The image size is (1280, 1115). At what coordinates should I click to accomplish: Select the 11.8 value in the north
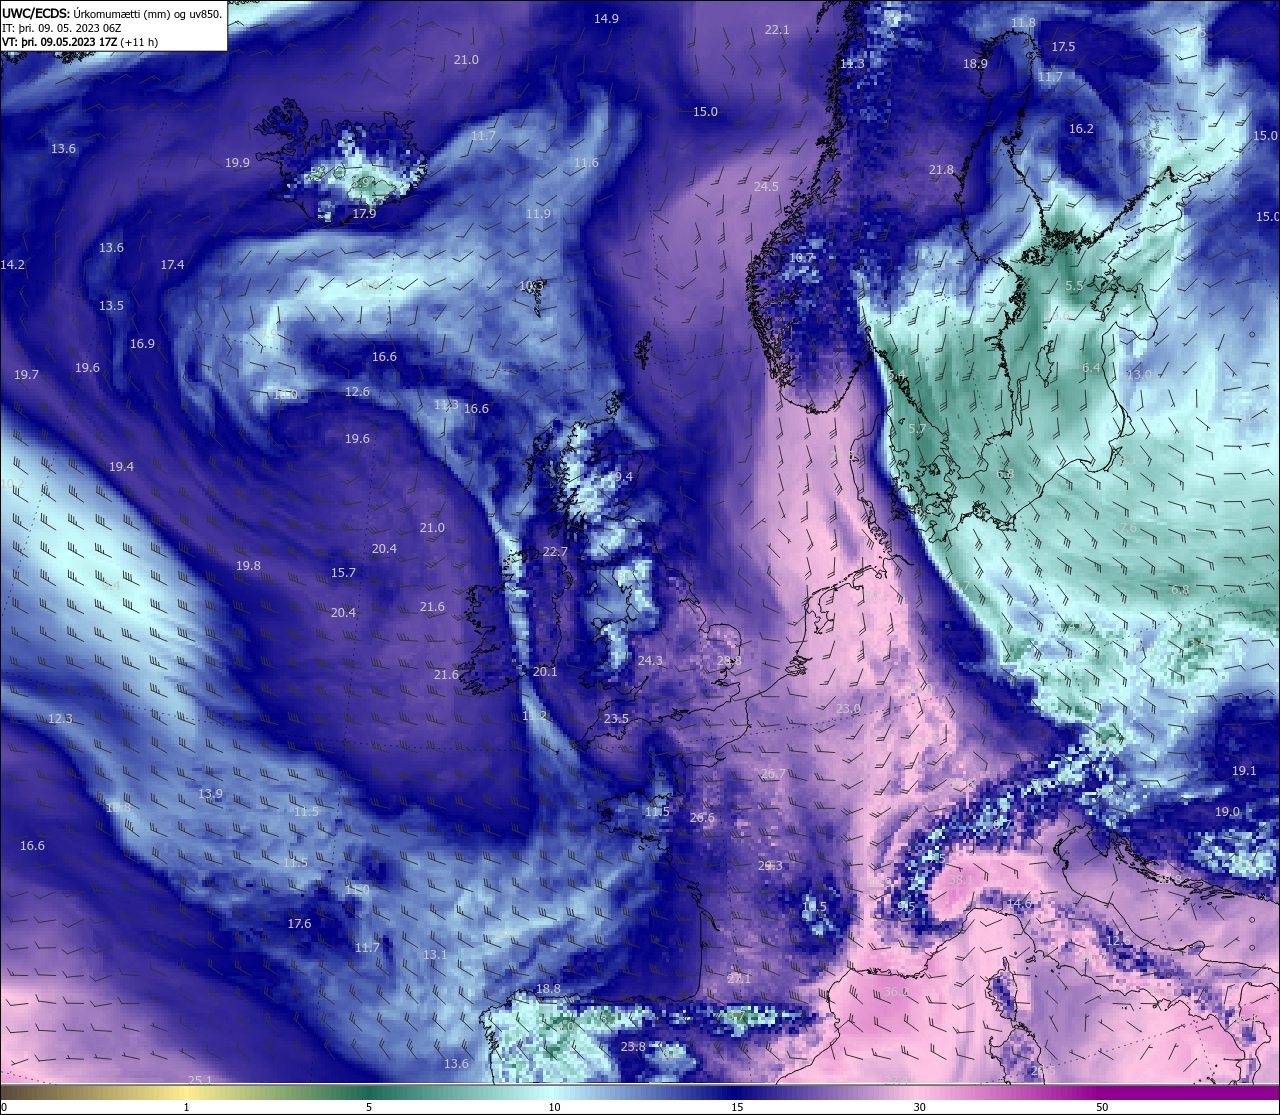(x=1023, y=23)
